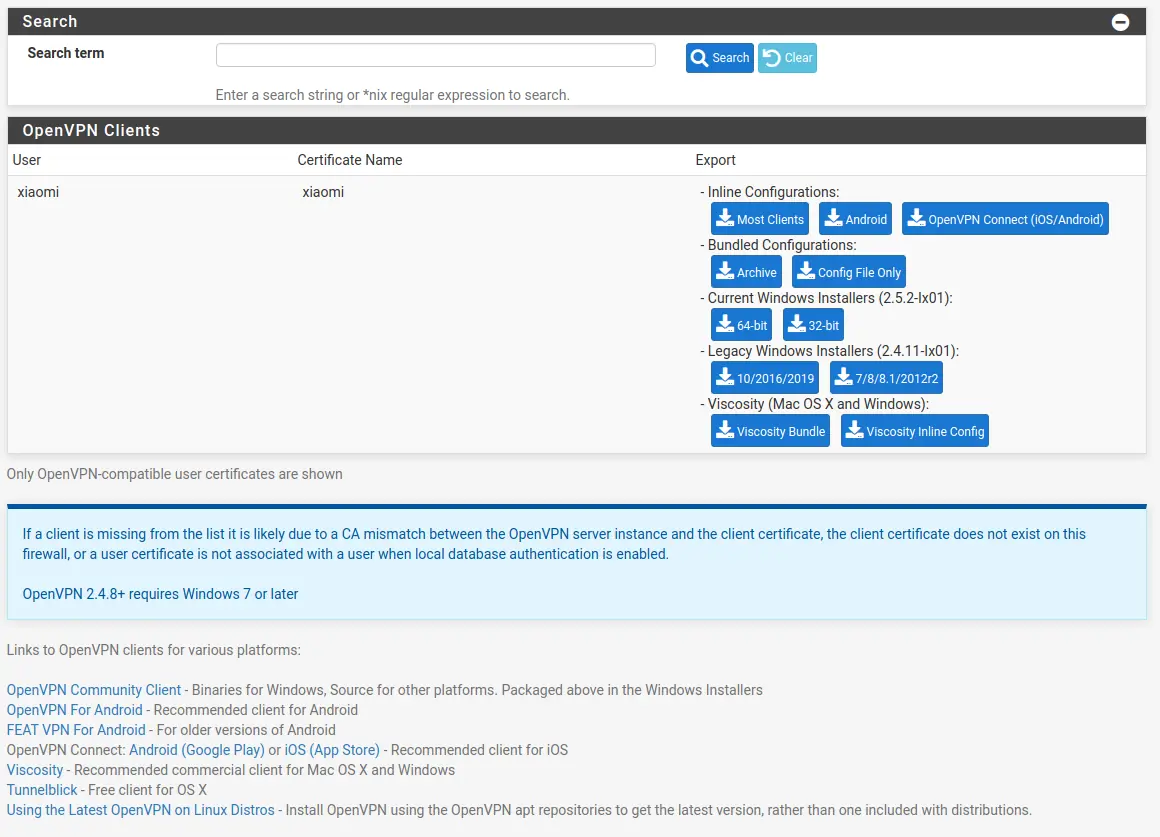Click the 'Bundled Configurations:' label

pyautogui.click(x=782, y=245)
